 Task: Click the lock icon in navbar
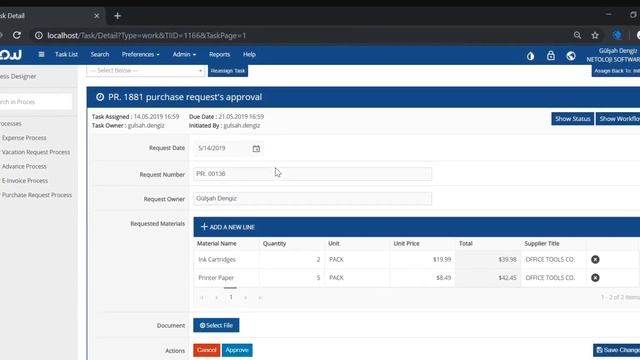[551, 56]
